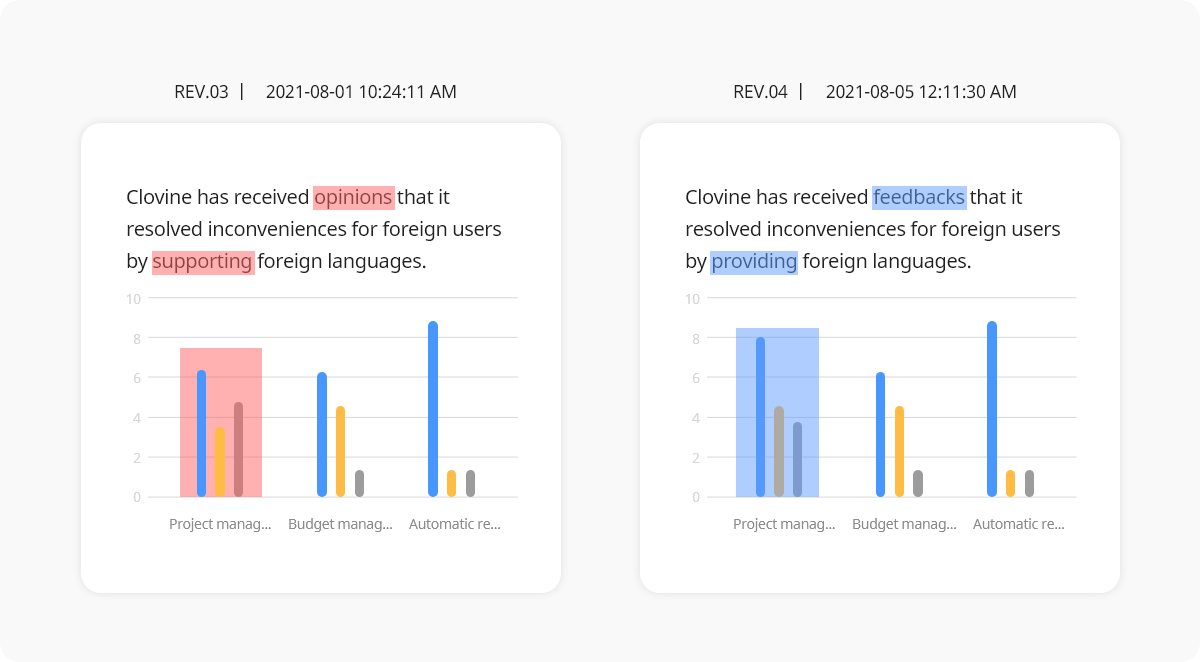Click the 2021-08-01 10:24:11 AM timestamp
The width and height of the screenshot is (1200, 662).
361,92
